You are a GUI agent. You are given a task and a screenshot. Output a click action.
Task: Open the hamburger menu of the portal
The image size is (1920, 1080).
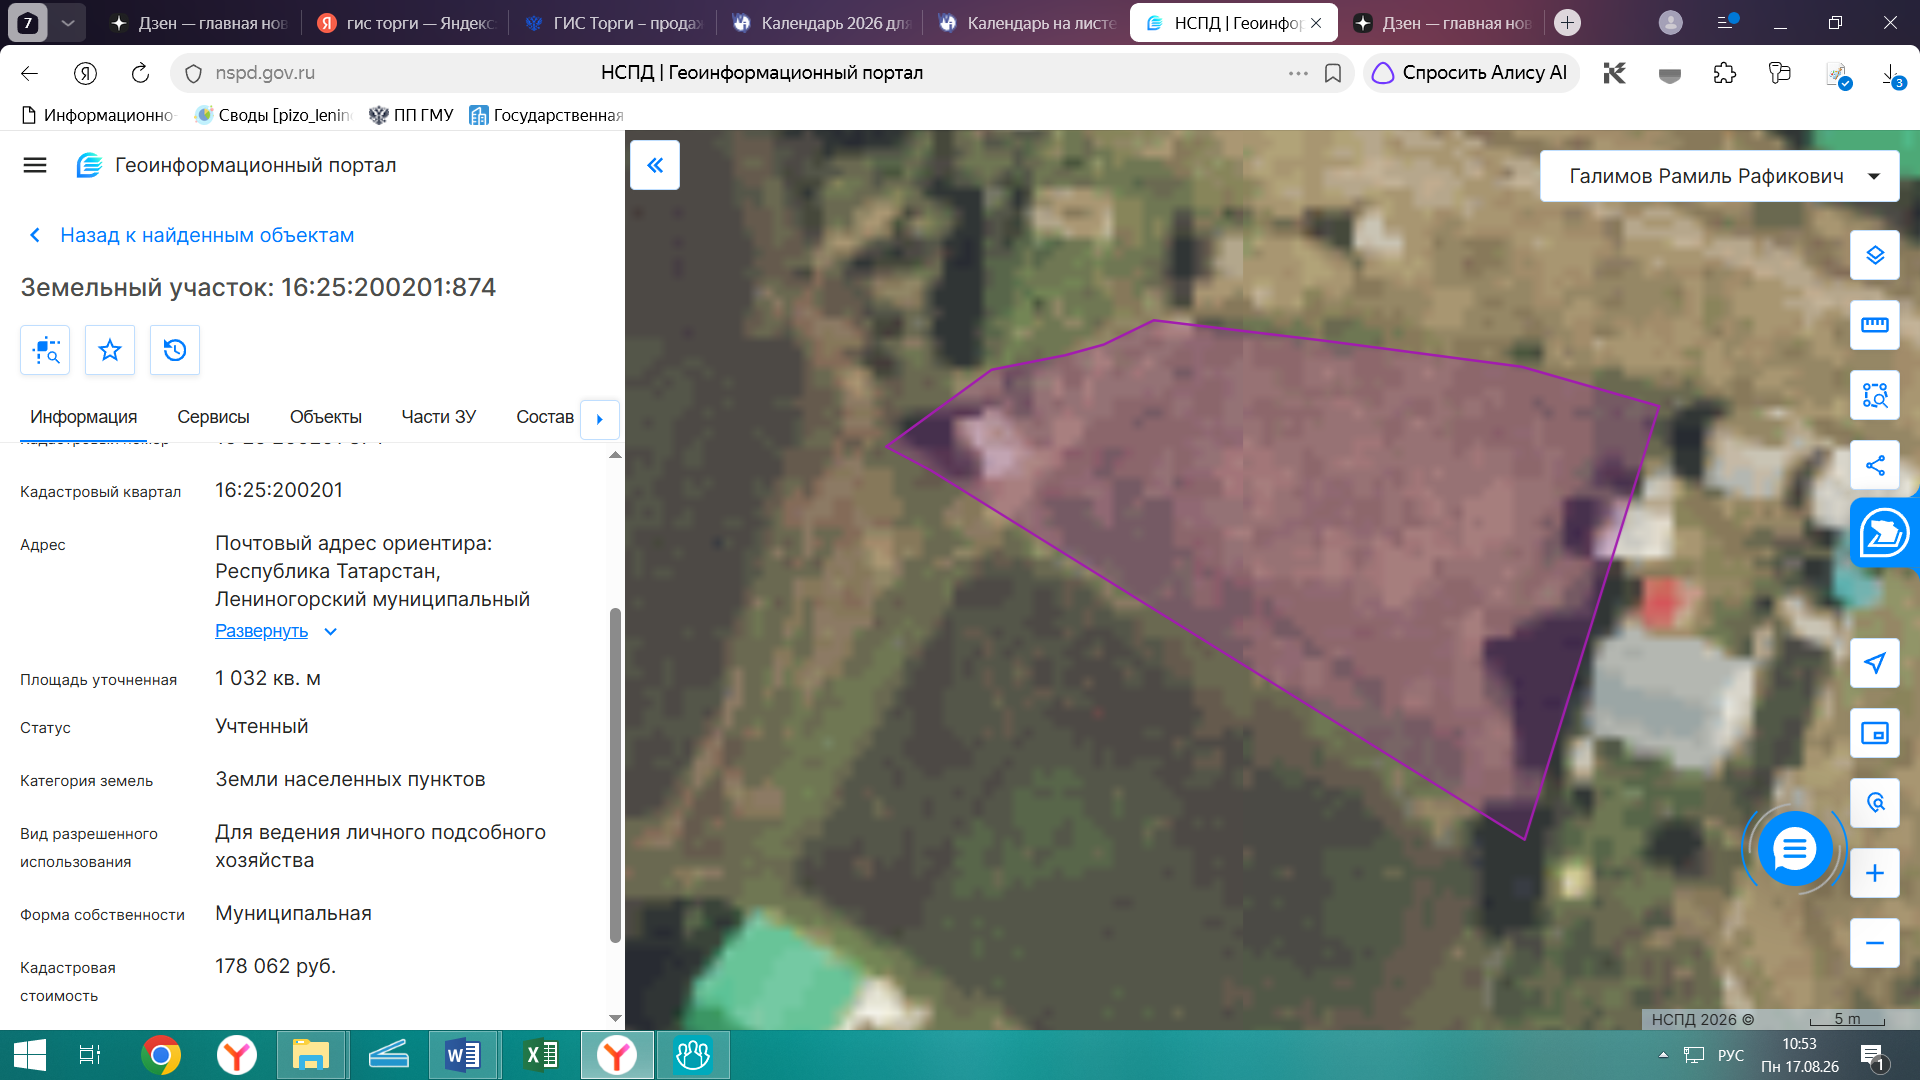pos(35,165)
